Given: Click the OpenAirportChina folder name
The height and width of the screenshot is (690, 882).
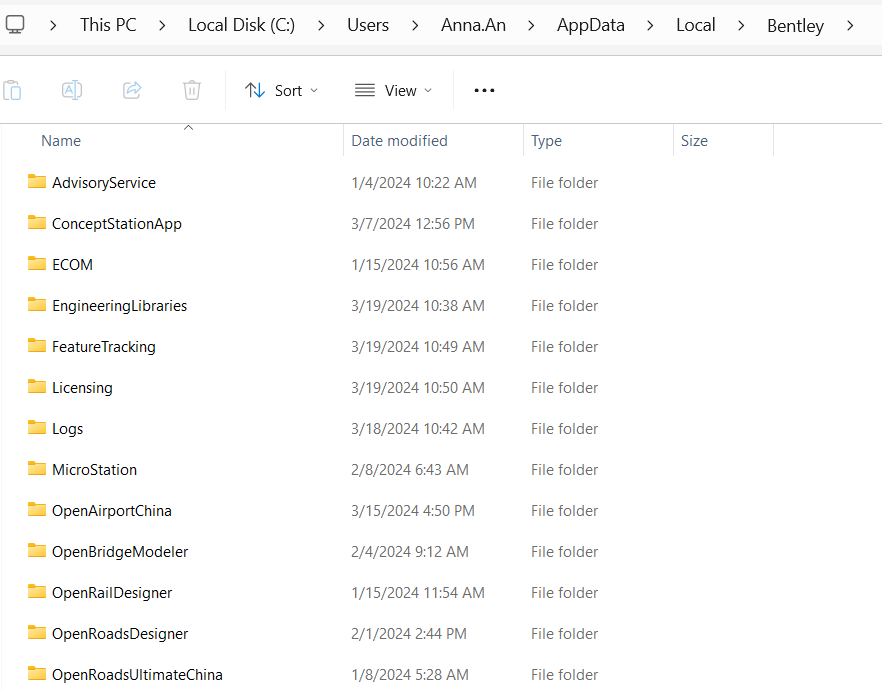Looking at the screenshot, I should [111, 511].
